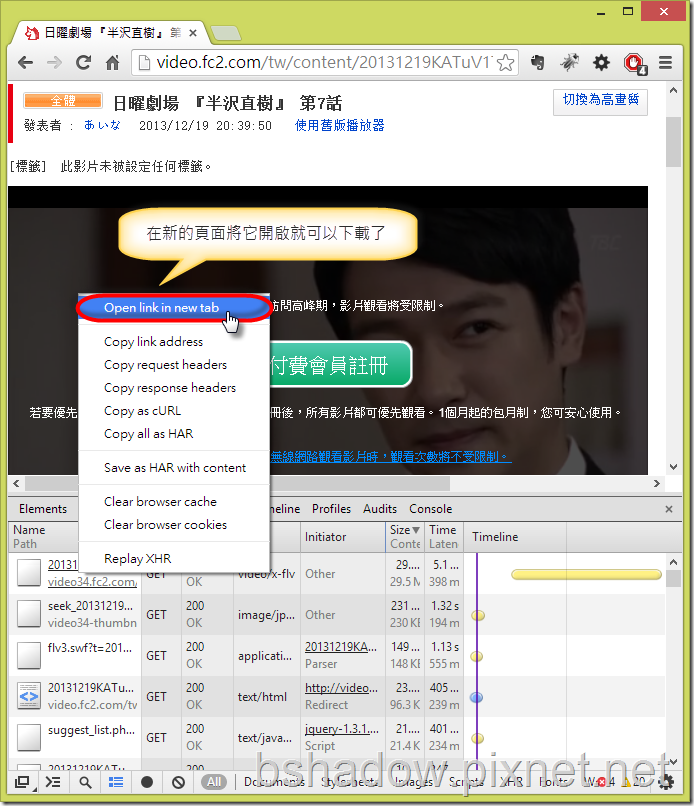Screen dimensions: 694x806
Task: Click the bug extension icon
Action: [x=570, y=63]
